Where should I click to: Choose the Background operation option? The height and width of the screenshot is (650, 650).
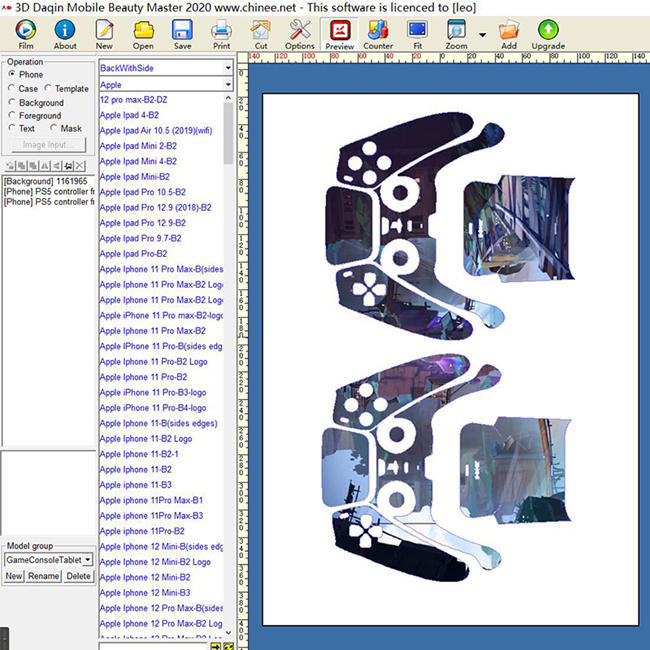11,103
